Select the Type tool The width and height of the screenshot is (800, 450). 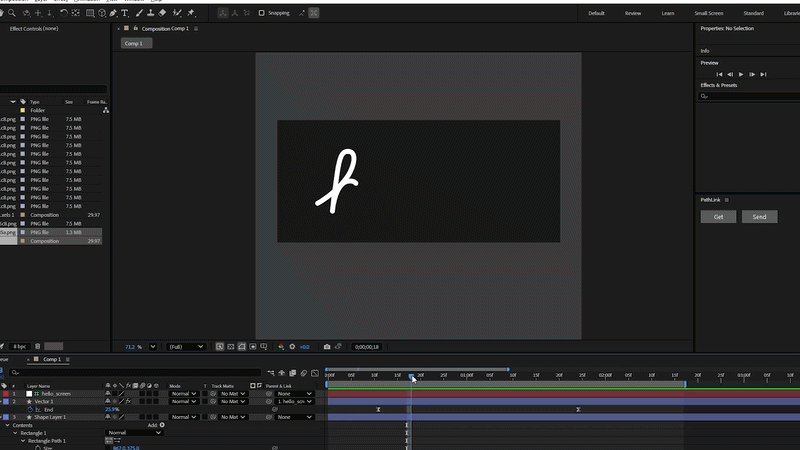coord(125,13)
